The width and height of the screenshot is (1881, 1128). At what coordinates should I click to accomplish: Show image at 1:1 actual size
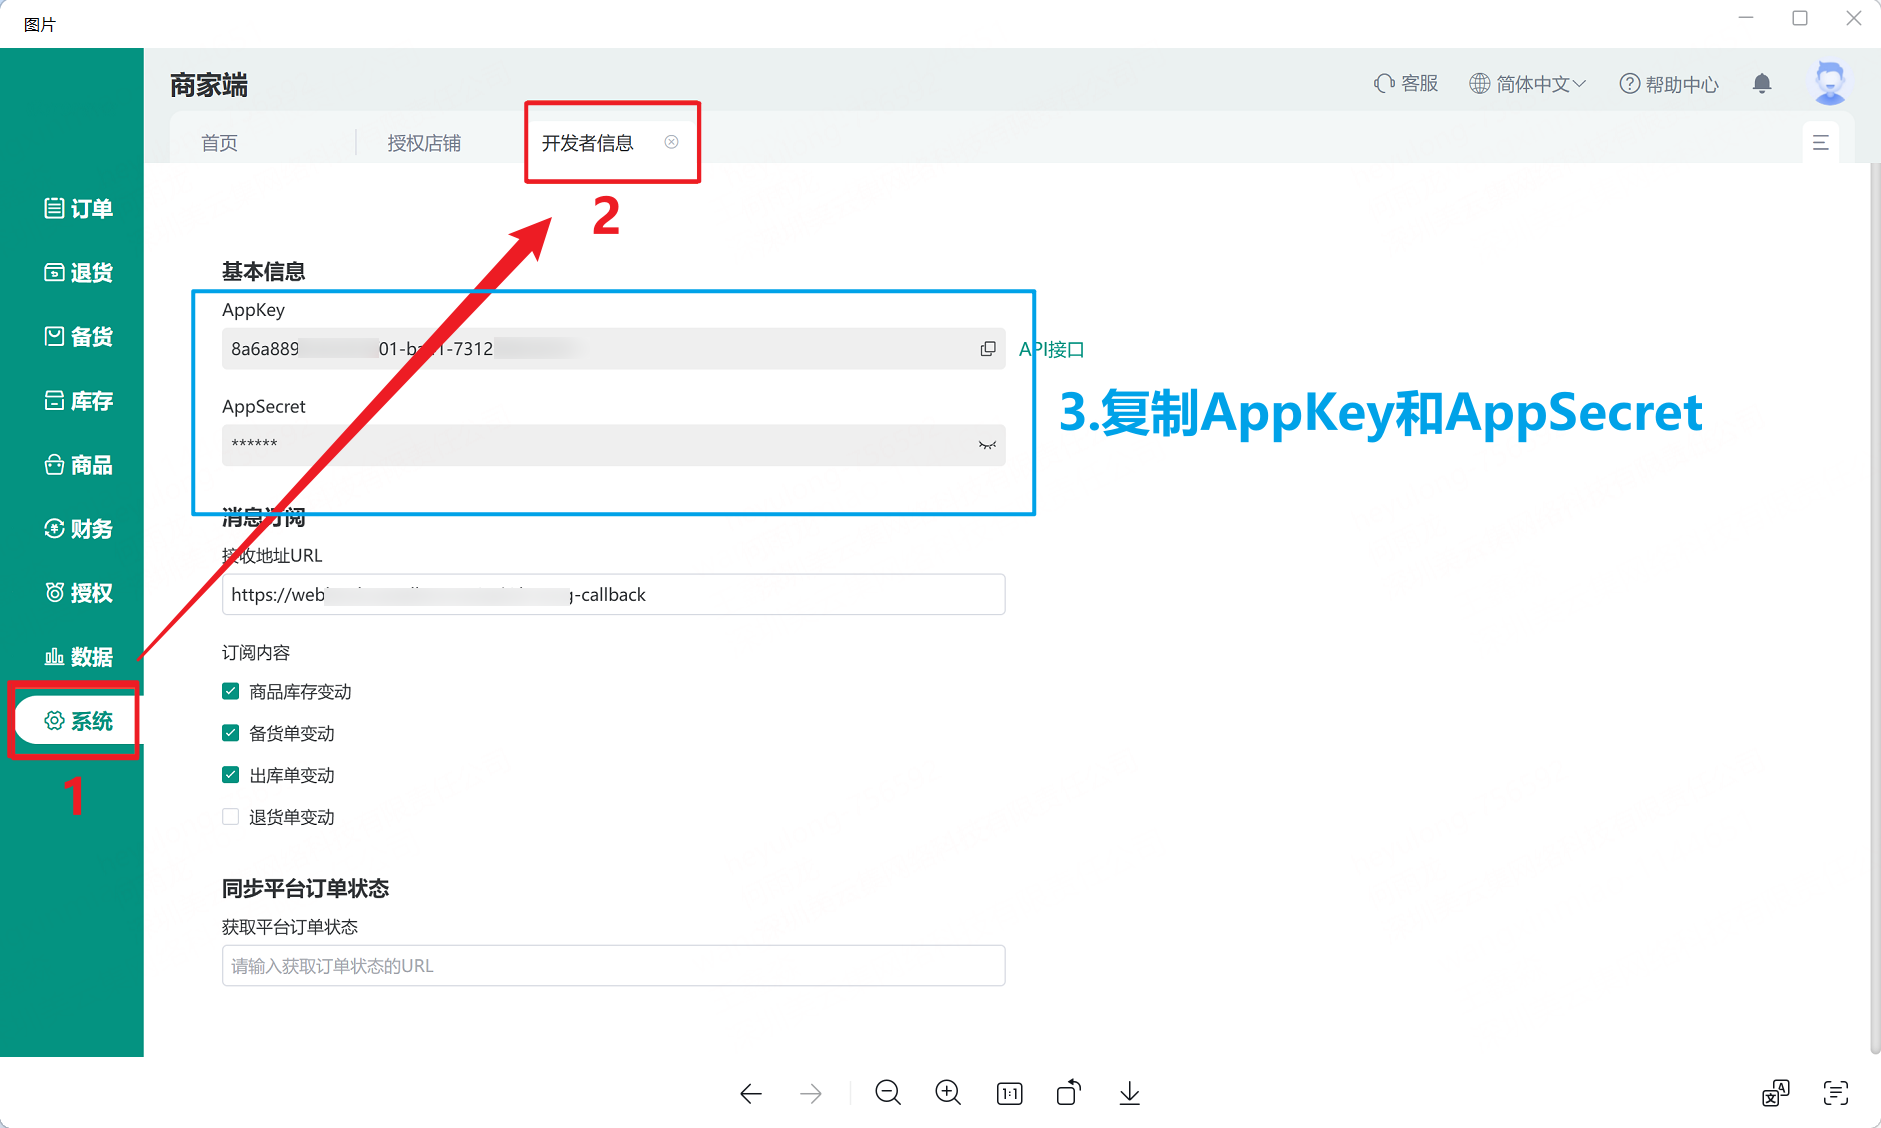[1009, 1093]
